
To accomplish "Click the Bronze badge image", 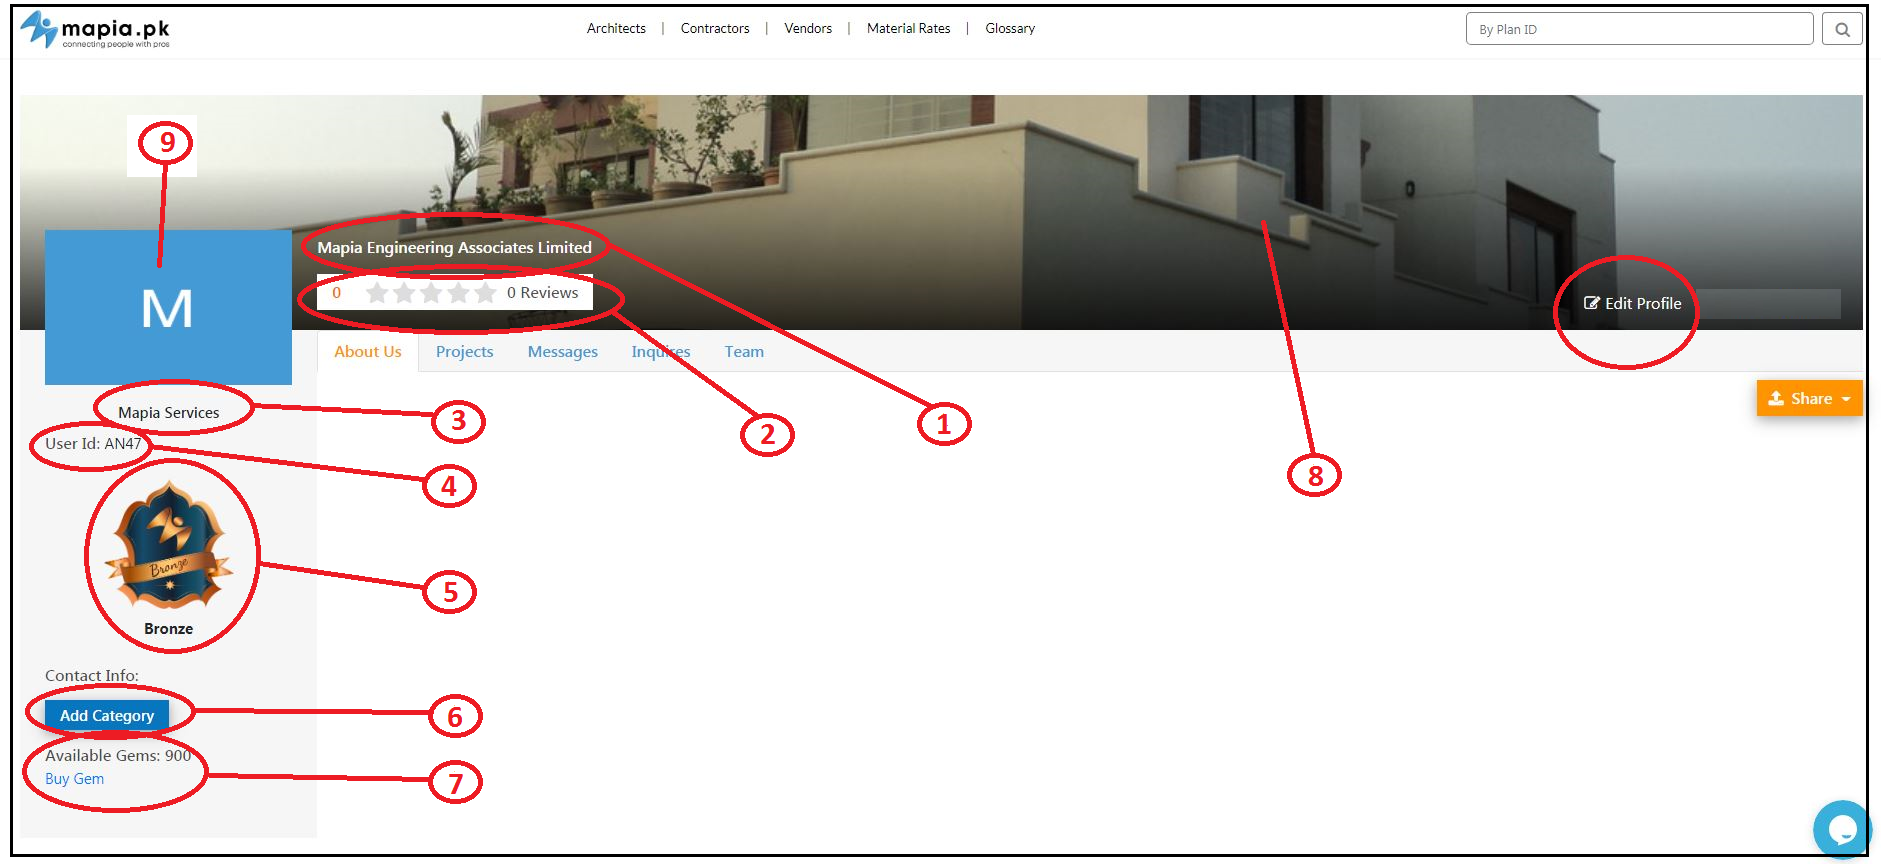I will point(169,545).
